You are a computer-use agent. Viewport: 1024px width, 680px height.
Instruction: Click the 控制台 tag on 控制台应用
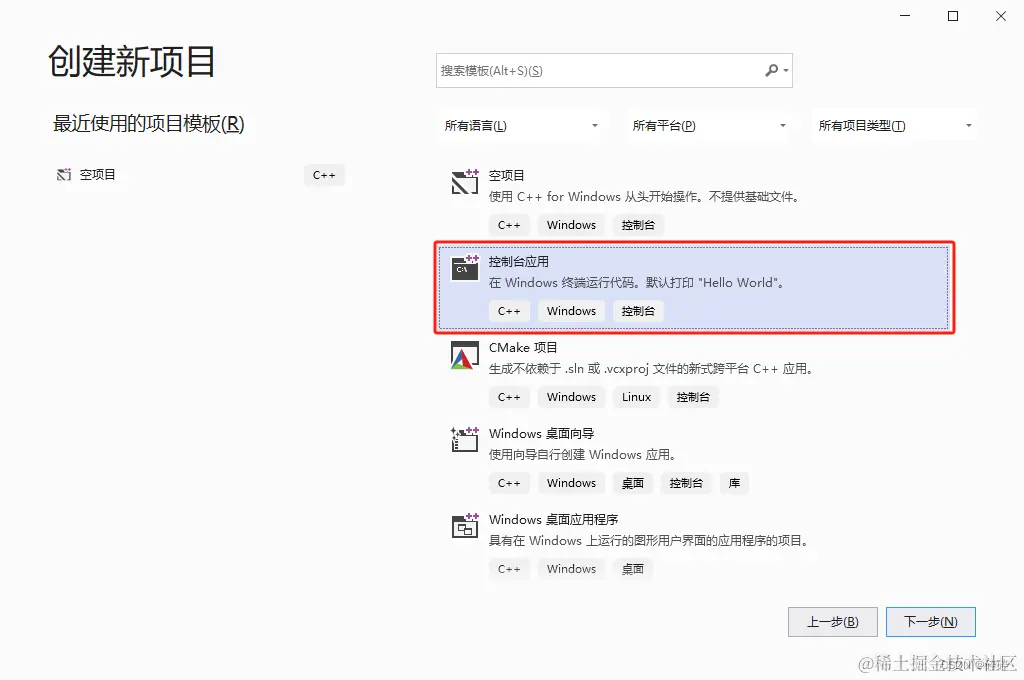click(638, 311)
